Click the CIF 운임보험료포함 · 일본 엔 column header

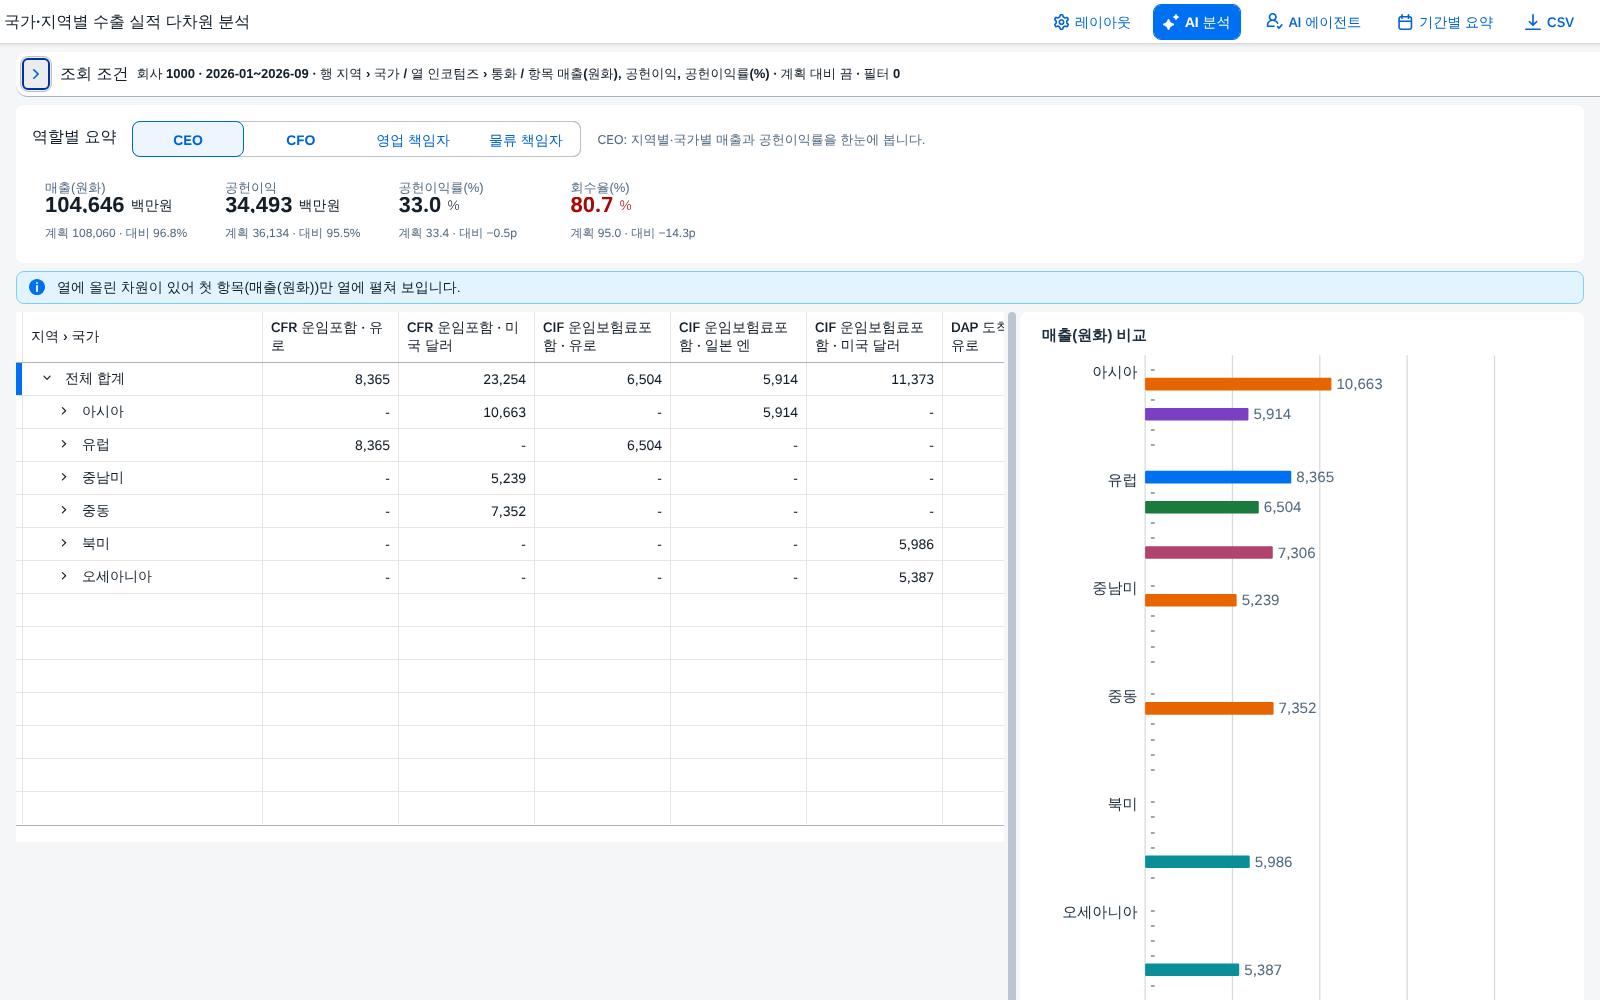click(738, 337)
